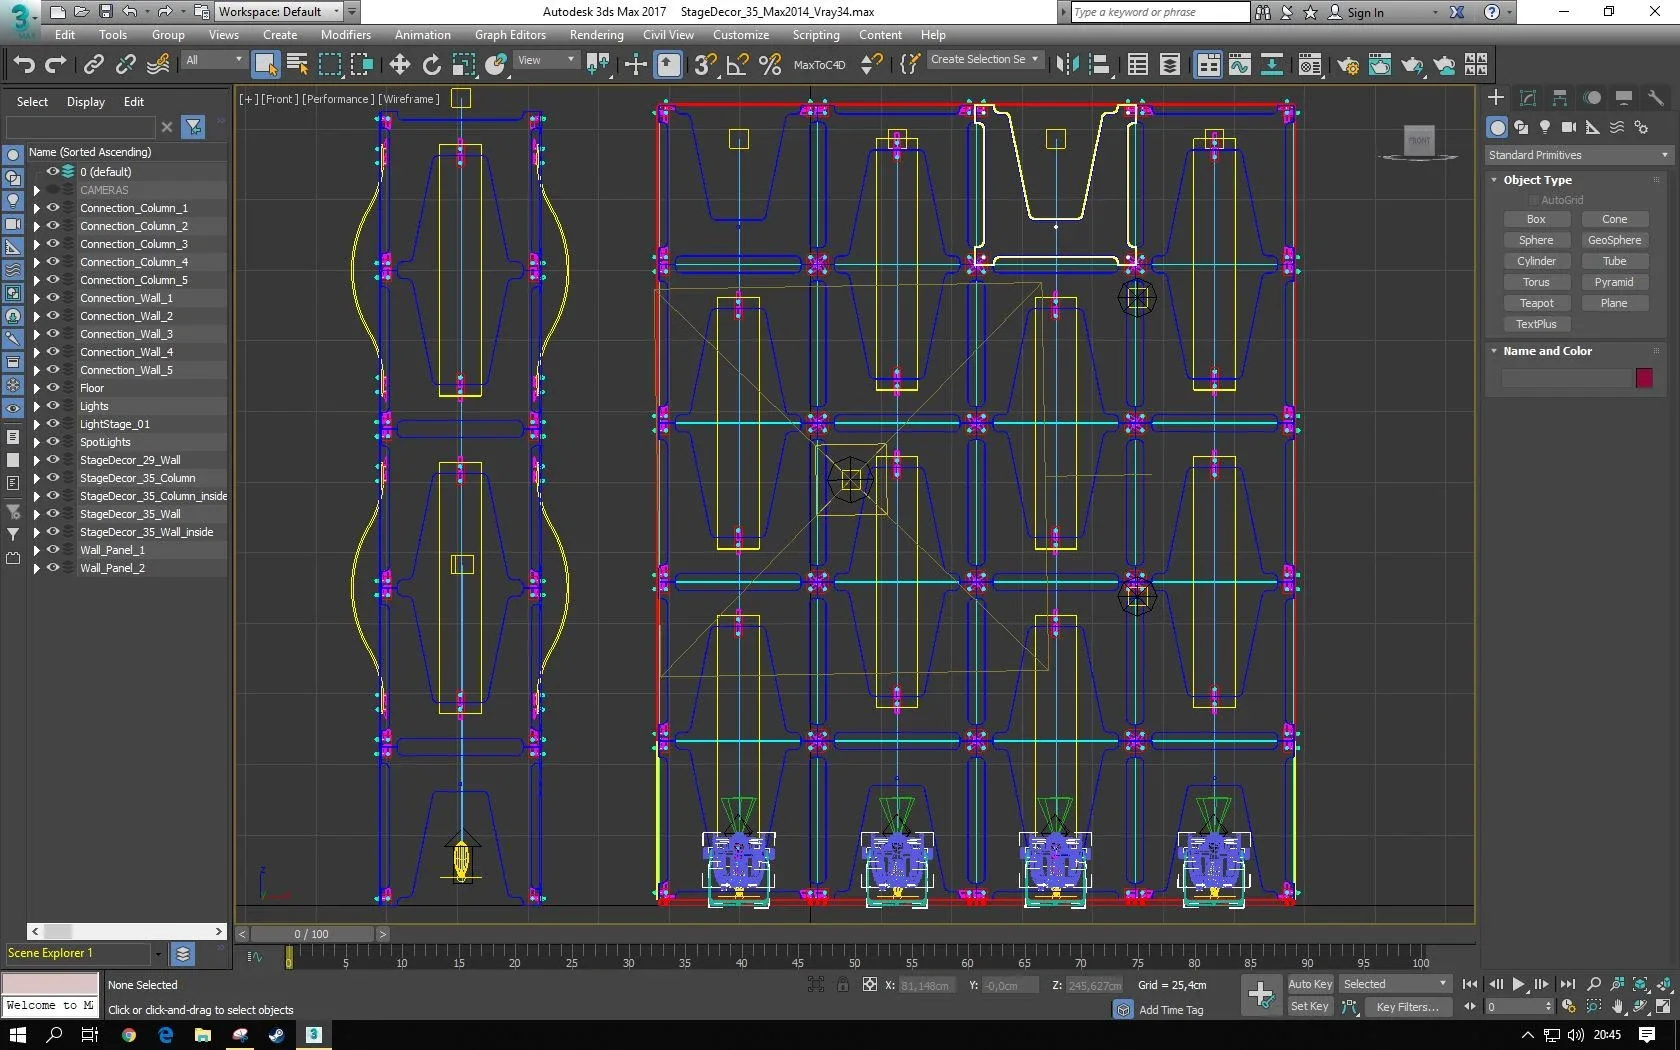Click Maximize Viewport Toggle icon
Screen dimensions: 1680x1050
[x=1663, y=1006]
